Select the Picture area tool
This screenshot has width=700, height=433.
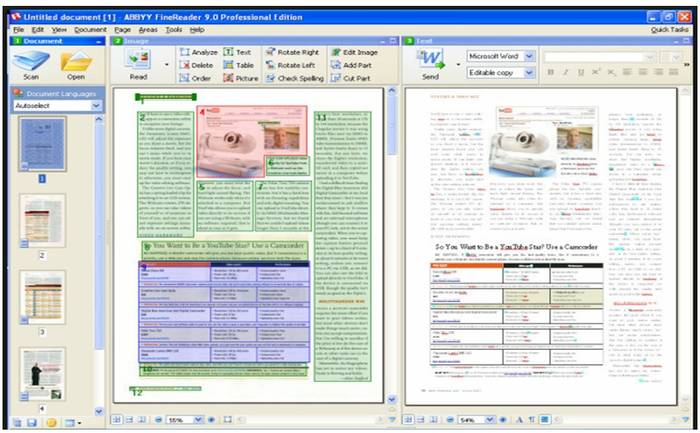pos(241,78)
